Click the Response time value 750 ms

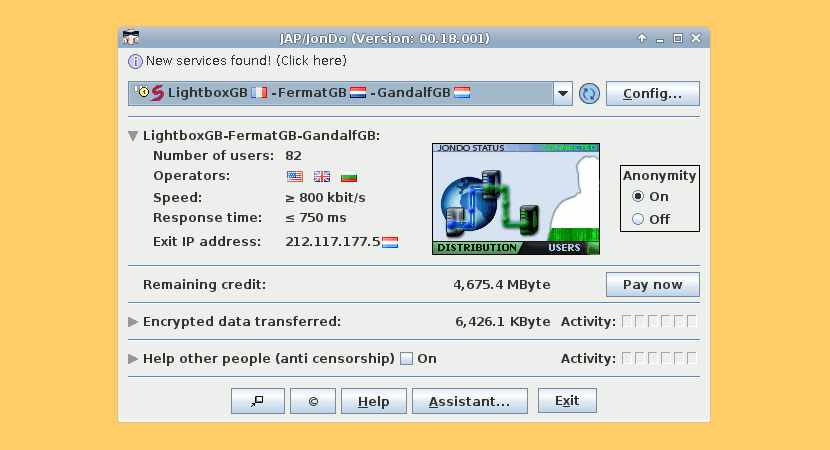click(316, 218)
